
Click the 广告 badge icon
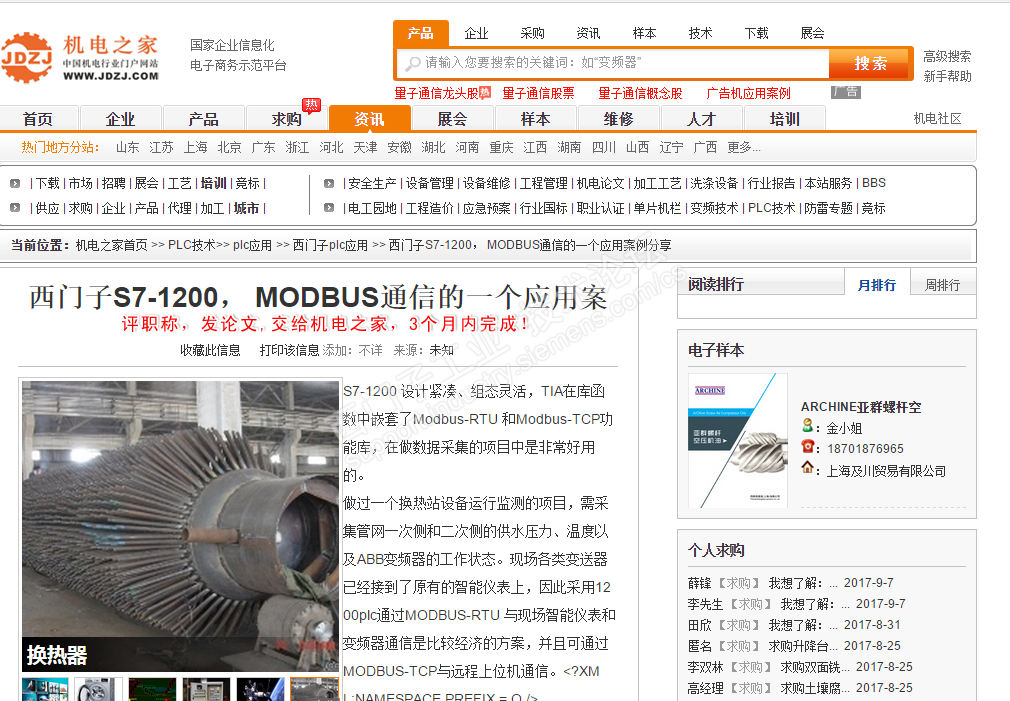pyautogui.click(x=846, y=92)
